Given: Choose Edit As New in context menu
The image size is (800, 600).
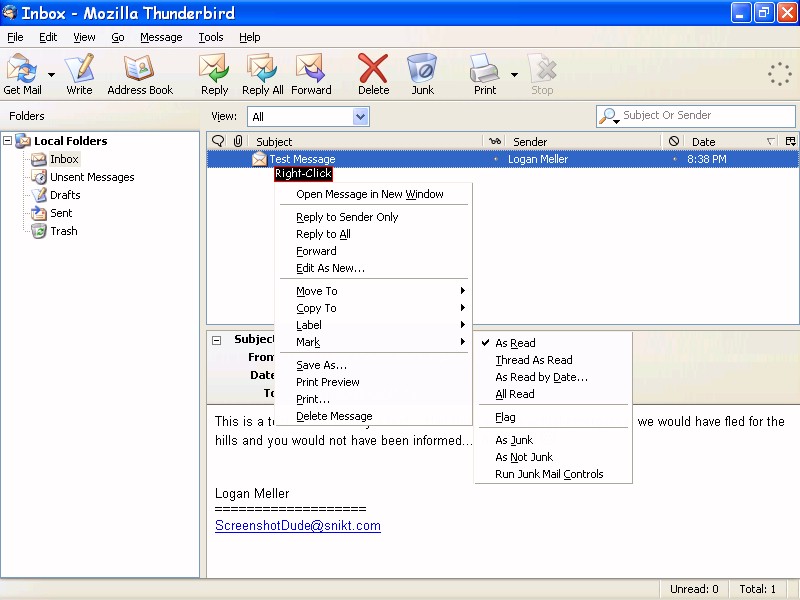Looking at the screenshot, I should pyautogui.click(x=374, y=268).
